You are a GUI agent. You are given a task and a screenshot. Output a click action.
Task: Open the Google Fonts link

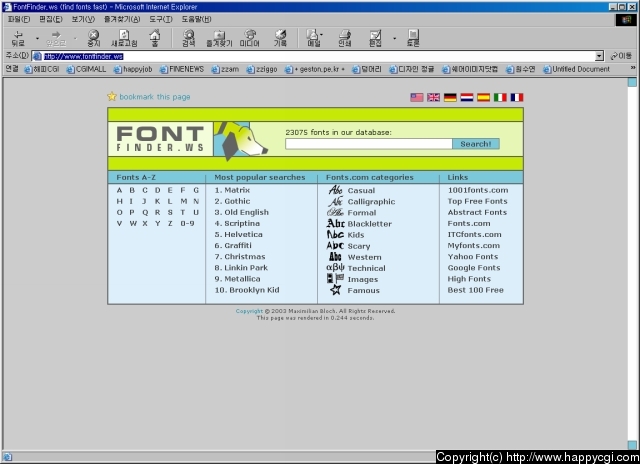coord(474,268)
